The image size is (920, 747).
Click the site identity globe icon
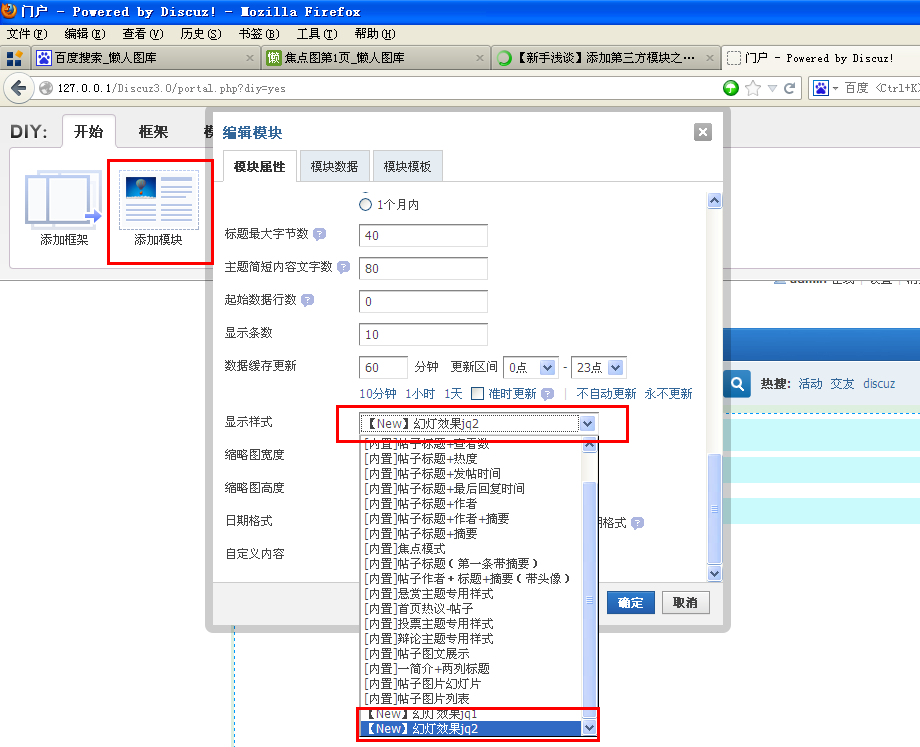pyautogui.click(x=46, y=88)
